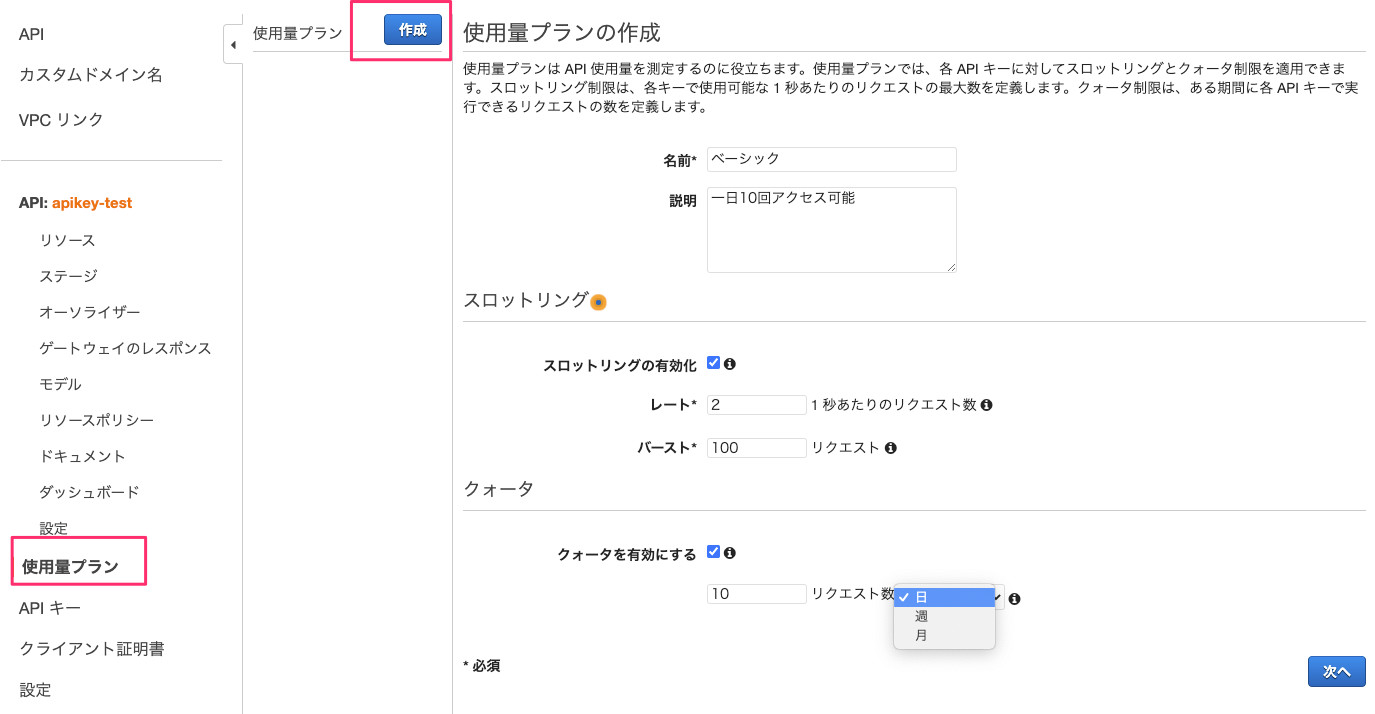Click the apikey-test API link
This screenshot has height=714, width=1375.
pos(92,203)
